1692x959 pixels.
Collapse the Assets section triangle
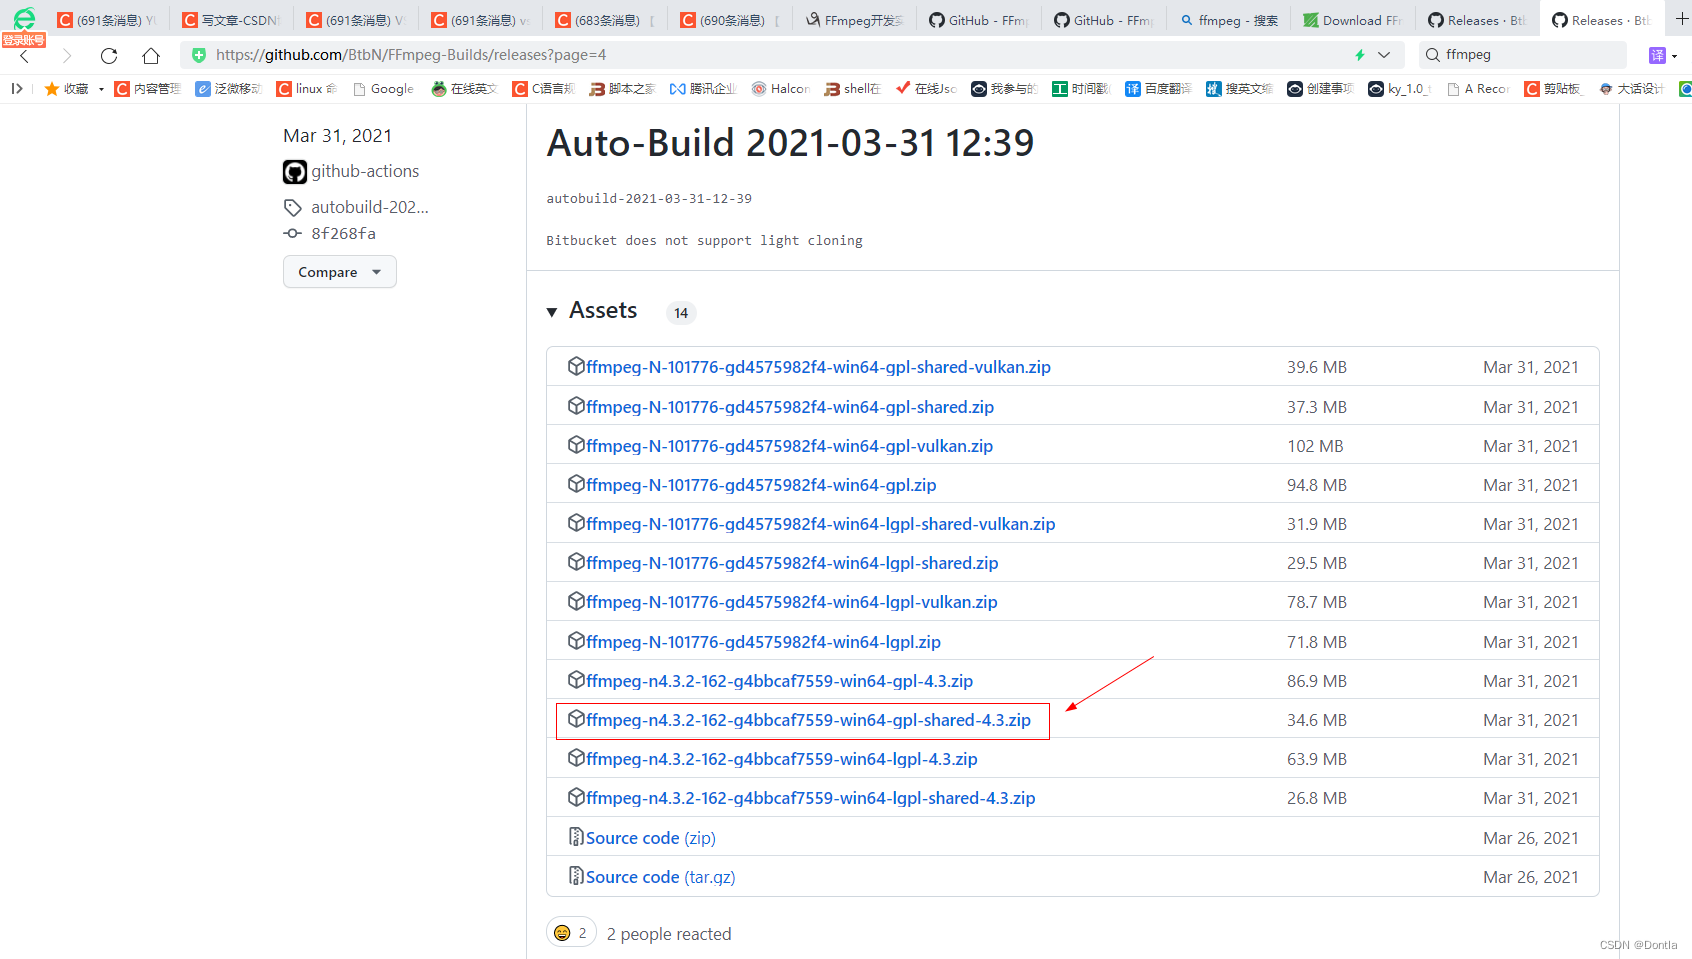[552, 312]
